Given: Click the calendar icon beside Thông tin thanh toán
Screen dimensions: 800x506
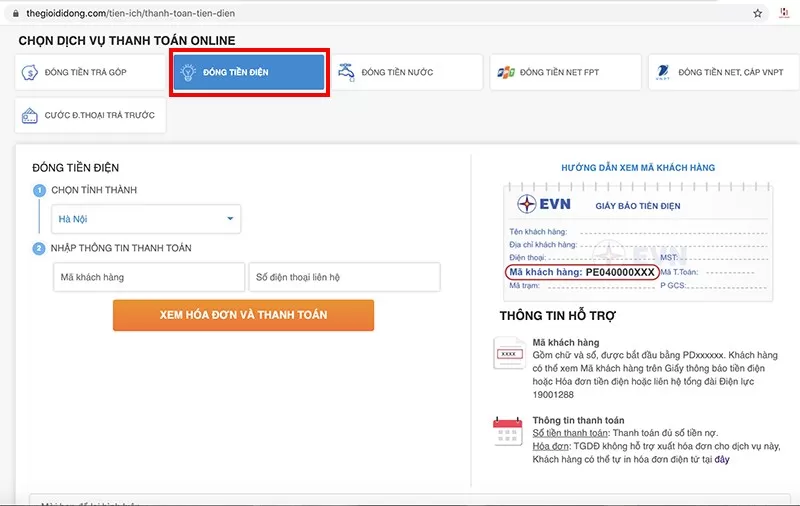Looking at the screenshot, I should [x=508, y=431].
